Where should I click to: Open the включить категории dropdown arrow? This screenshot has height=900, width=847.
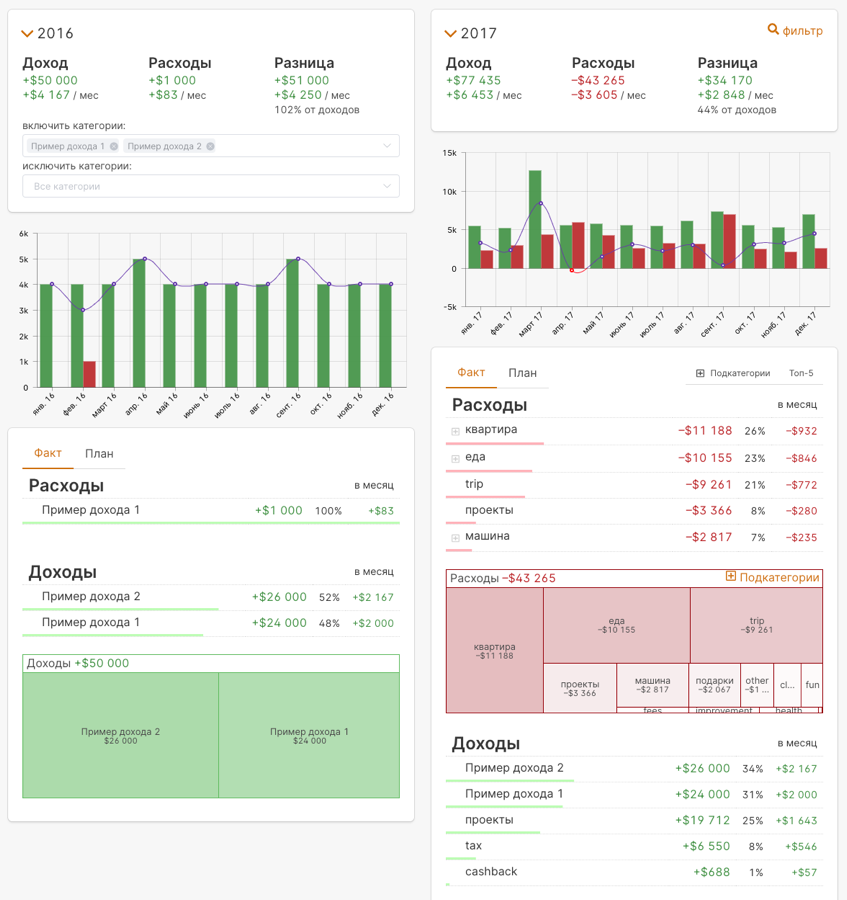pos(387,146)
